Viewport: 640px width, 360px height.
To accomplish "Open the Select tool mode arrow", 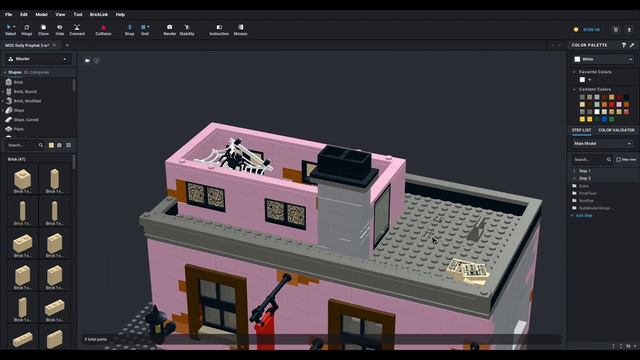I will [15, 27].
